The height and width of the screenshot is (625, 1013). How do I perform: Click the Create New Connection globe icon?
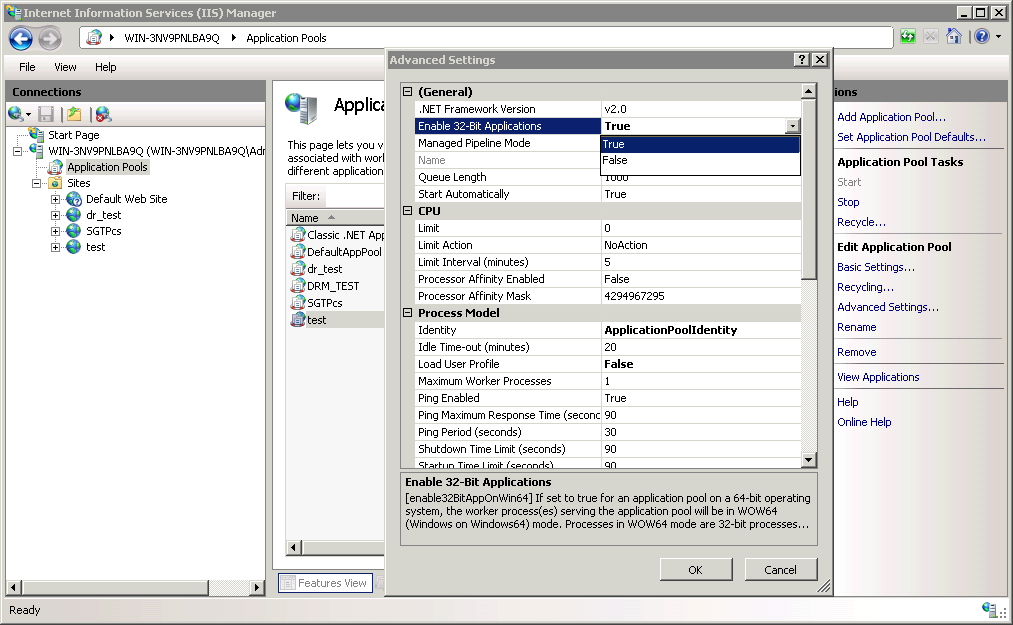17,114
